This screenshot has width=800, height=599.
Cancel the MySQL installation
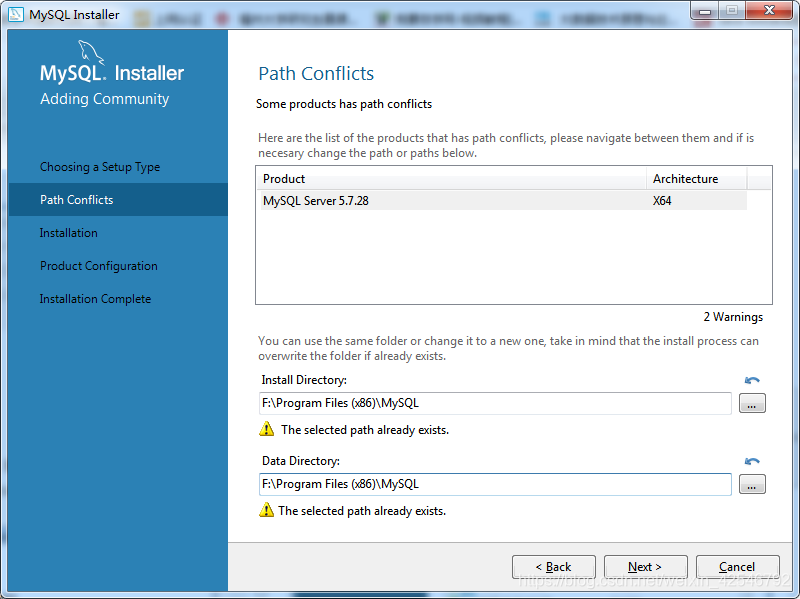(737, 567)
